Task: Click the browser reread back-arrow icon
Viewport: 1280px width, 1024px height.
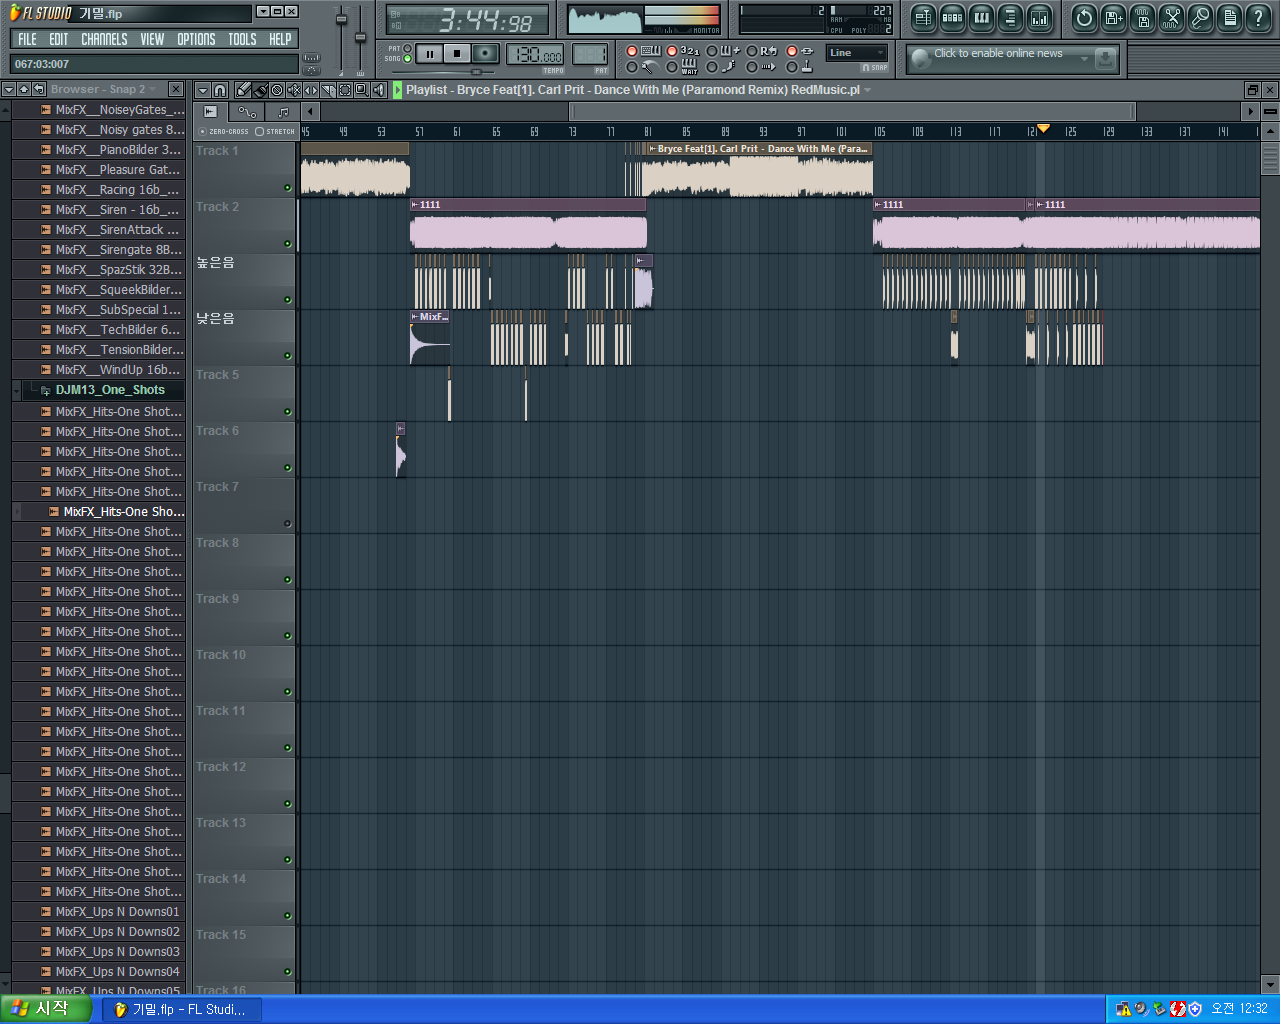Action: pyautogui.click(x=39, y=89)
